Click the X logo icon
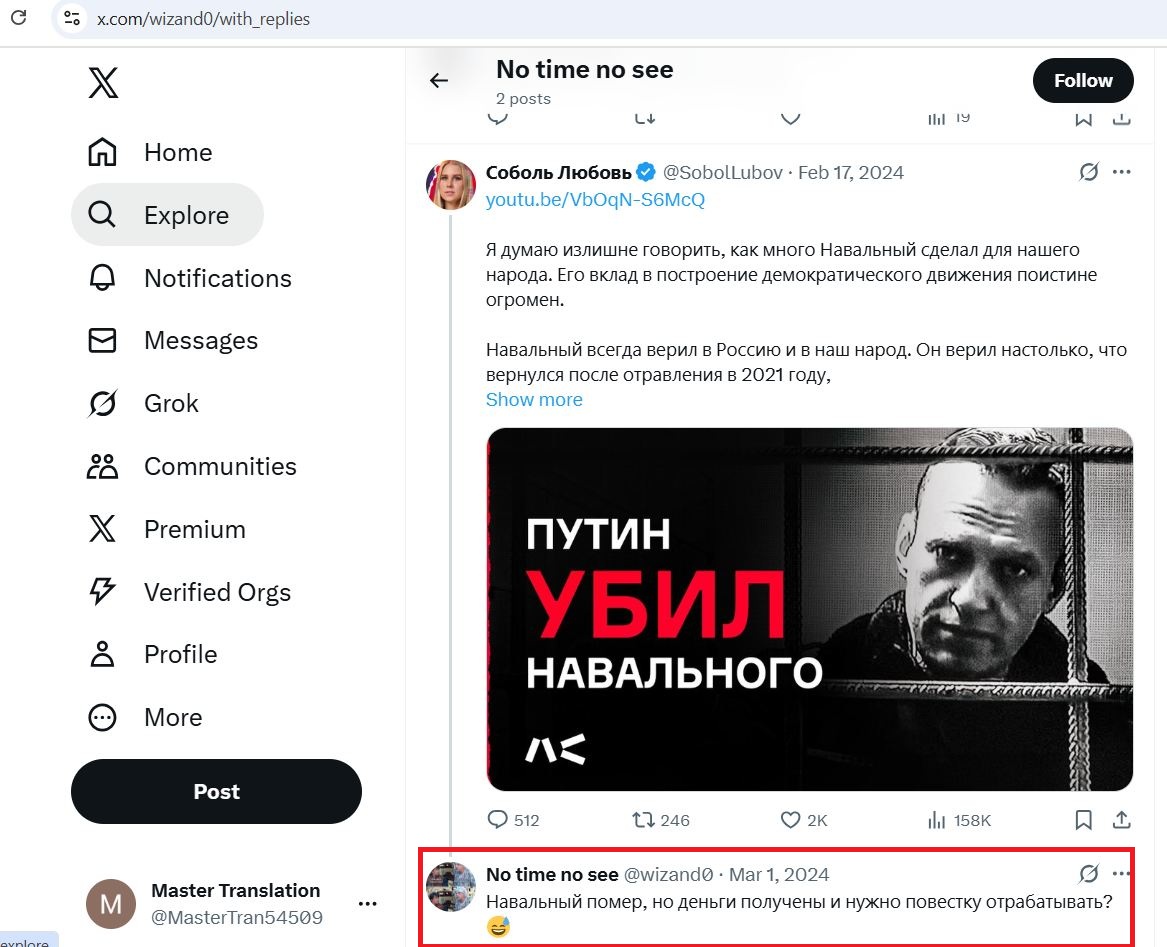The width and height of the screenshot is (1167, 947). (x=103, y=84)
